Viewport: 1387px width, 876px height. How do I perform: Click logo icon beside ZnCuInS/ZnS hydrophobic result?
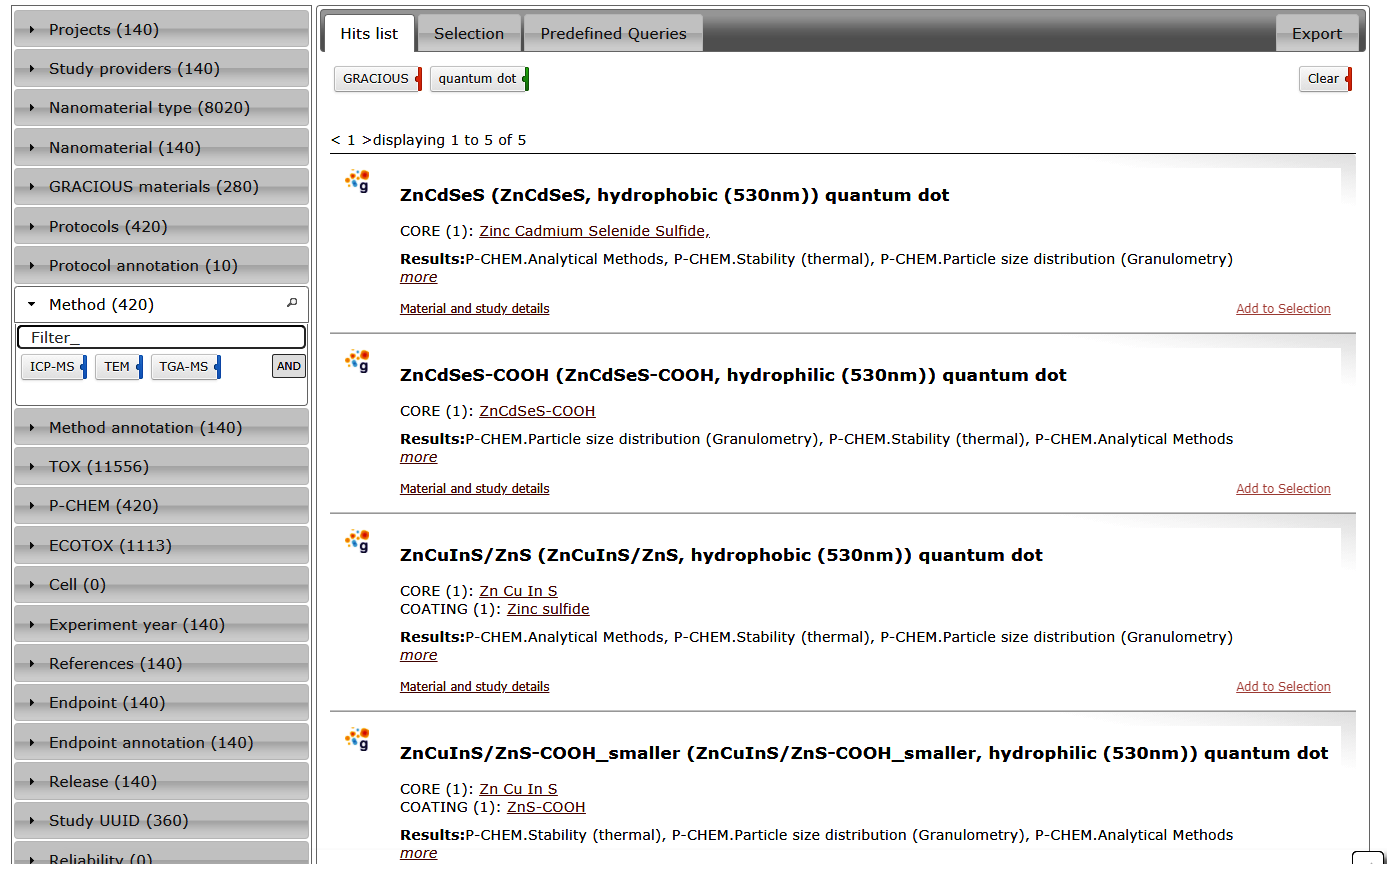(x=358, y=541)
